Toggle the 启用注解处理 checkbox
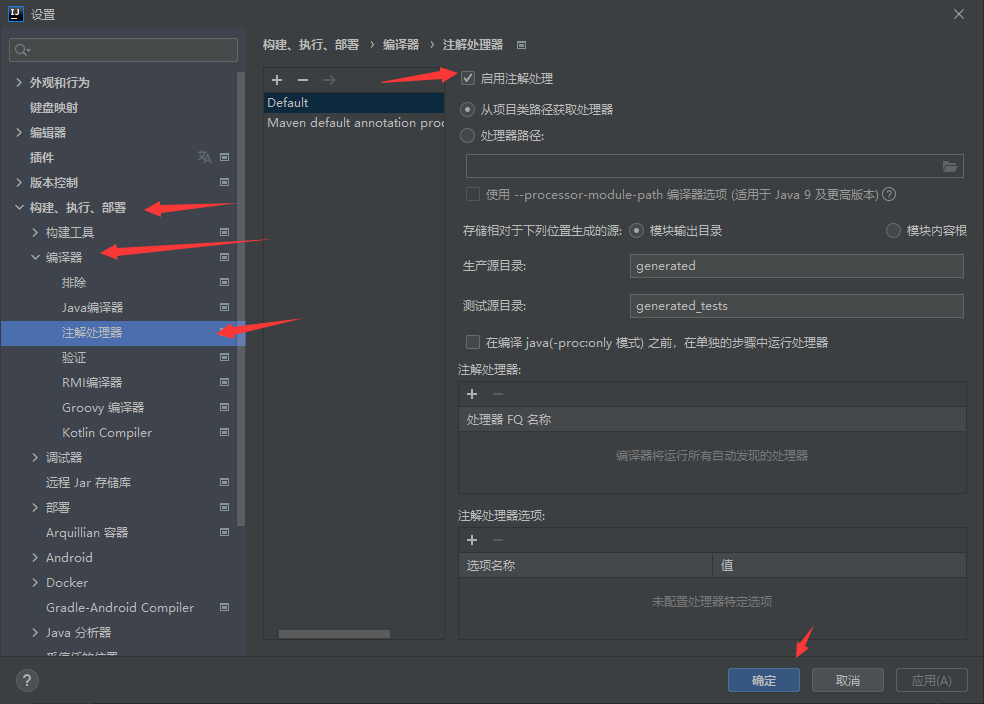Image resolution: width=984 pixels, height=704 pixels. (468, 78)
